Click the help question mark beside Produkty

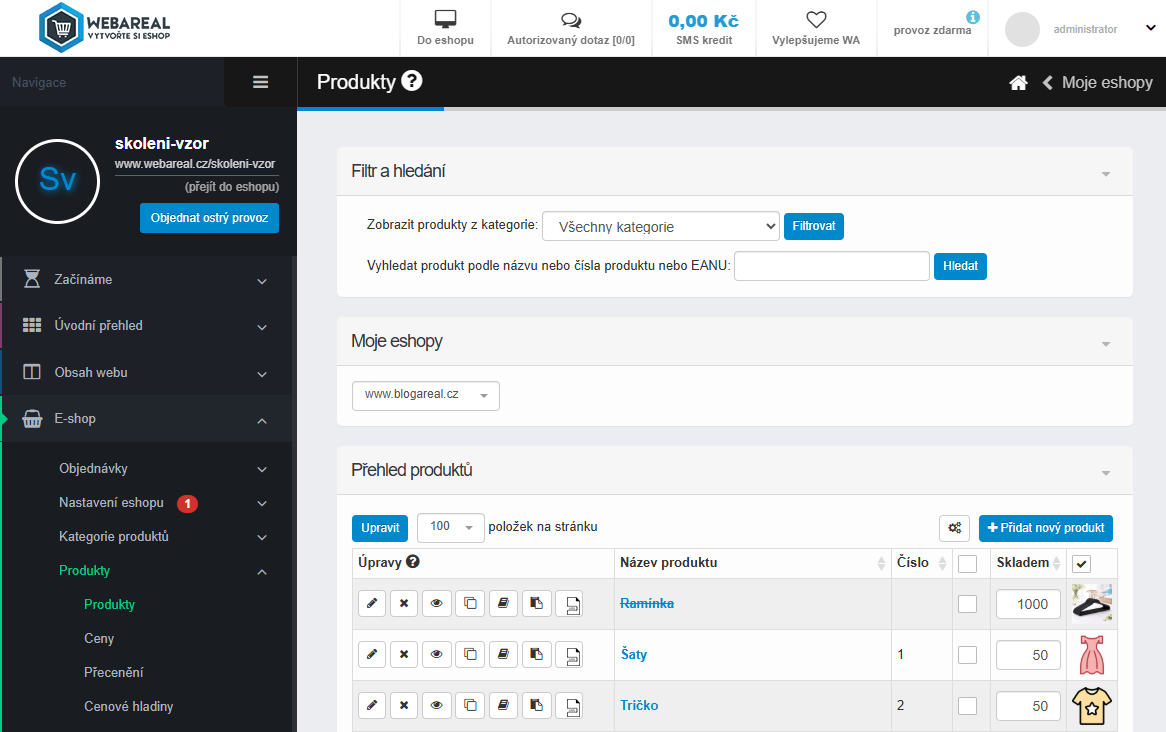pyautogui.click(x=412, y=81)
